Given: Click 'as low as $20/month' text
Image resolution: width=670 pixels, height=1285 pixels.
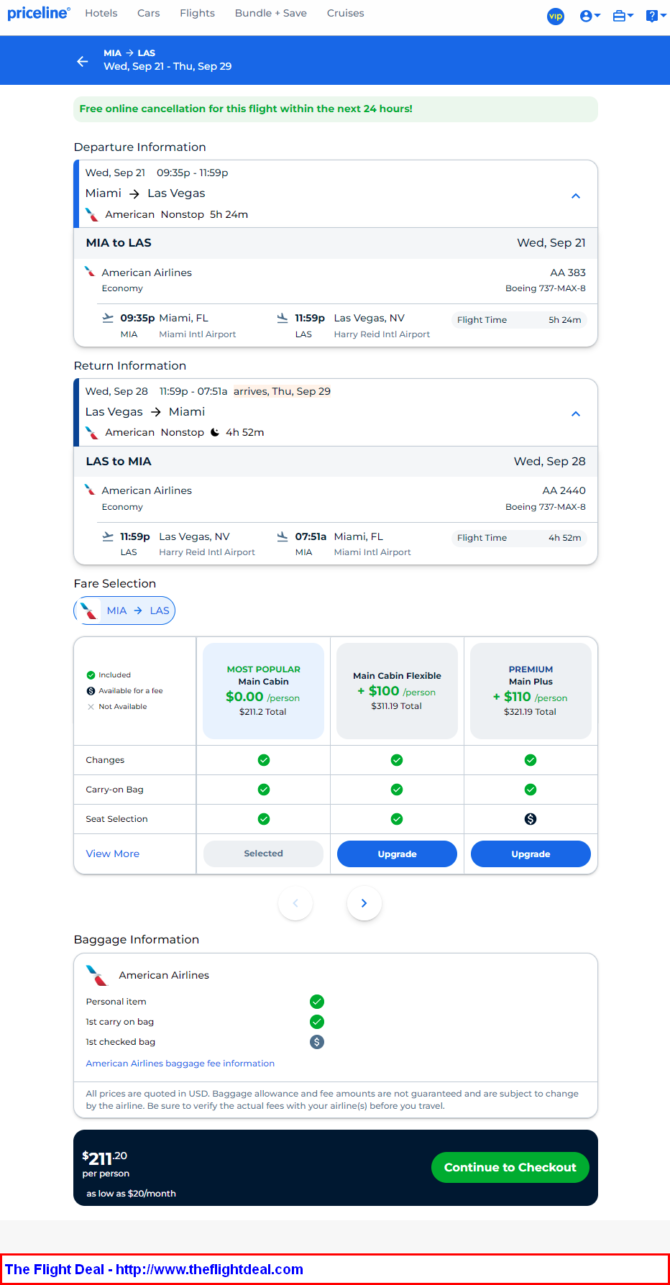Looking at the screenshot, I should tap(131, 1194).
